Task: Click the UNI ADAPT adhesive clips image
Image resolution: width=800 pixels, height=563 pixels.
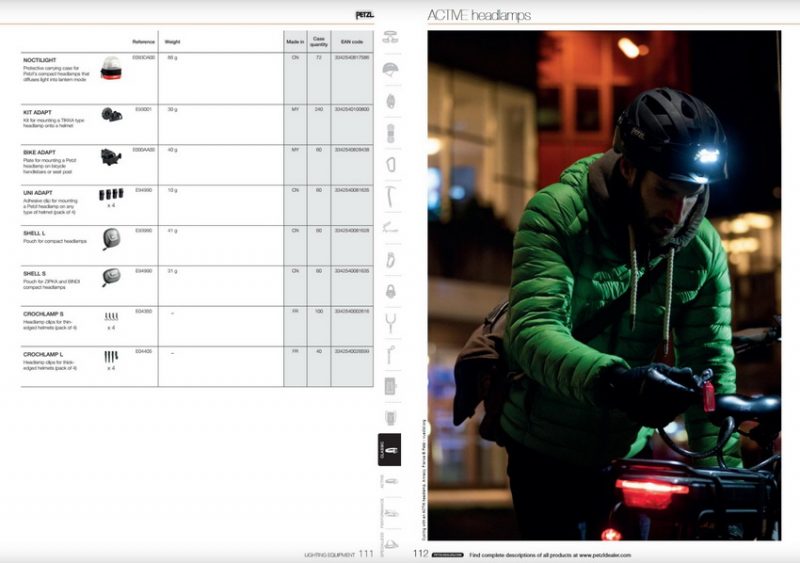Action: 111,195
